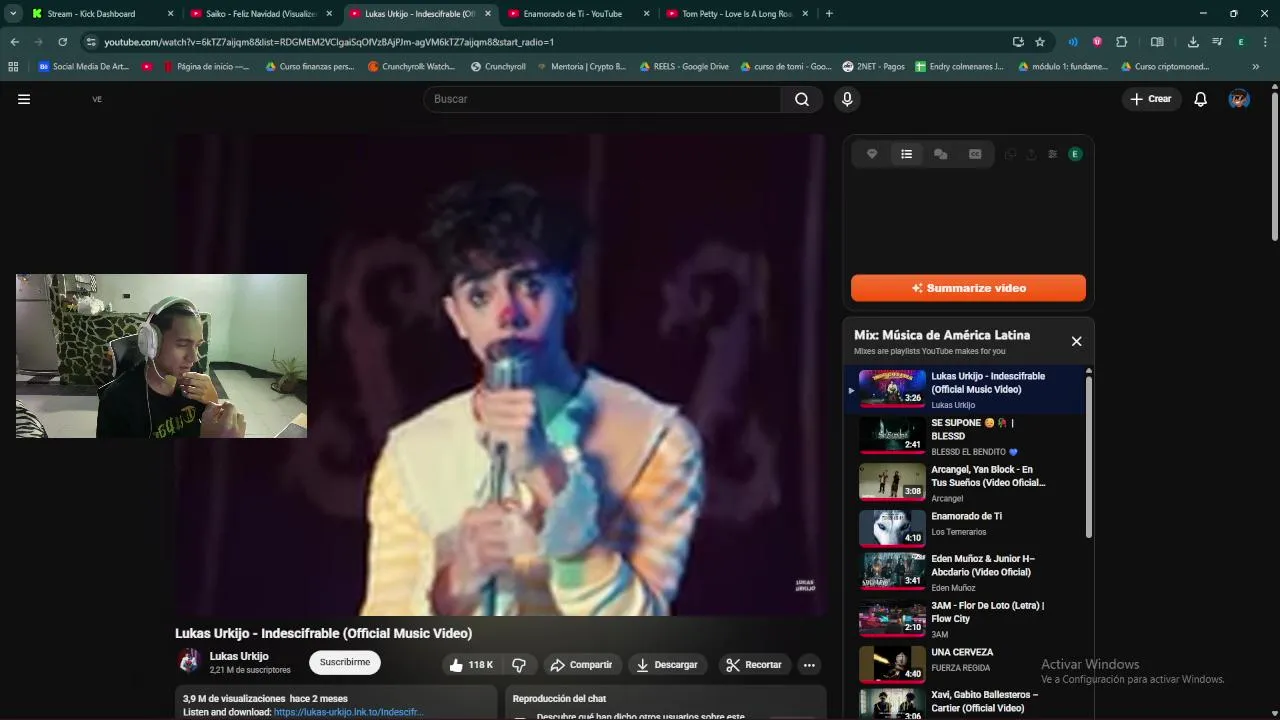Open the sliders settings icon in summary panel
The image size is (1280, 720).
point(1052,154)
